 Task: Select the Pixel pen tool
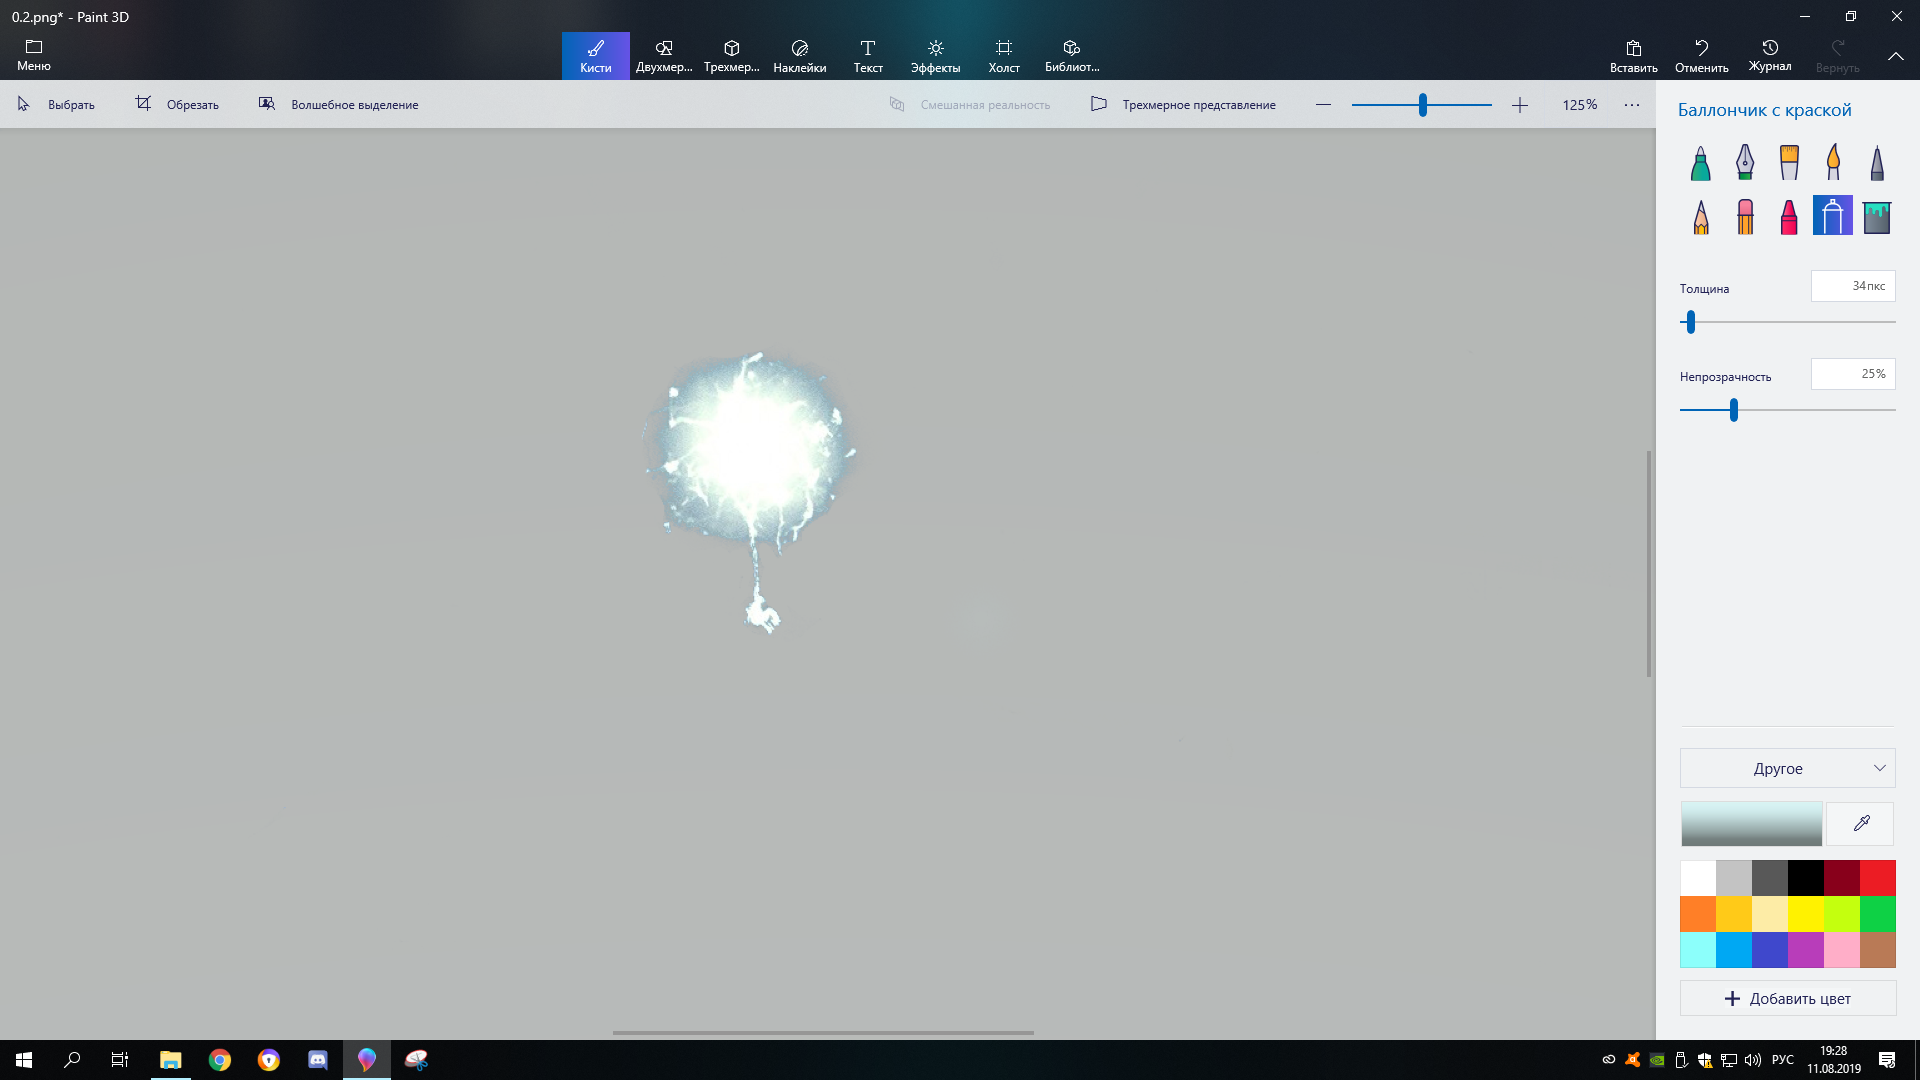[1877, 162]
